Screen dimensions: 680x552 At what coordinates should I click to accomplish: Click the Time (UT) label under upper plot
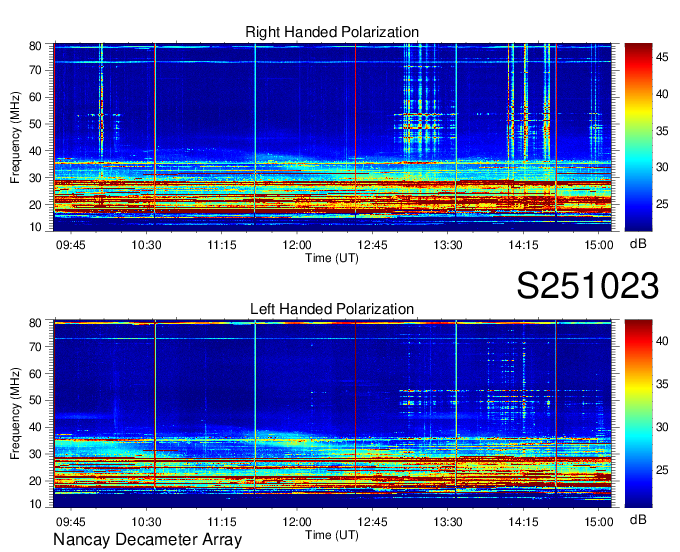pyautogui.click(x=332, y=257)
